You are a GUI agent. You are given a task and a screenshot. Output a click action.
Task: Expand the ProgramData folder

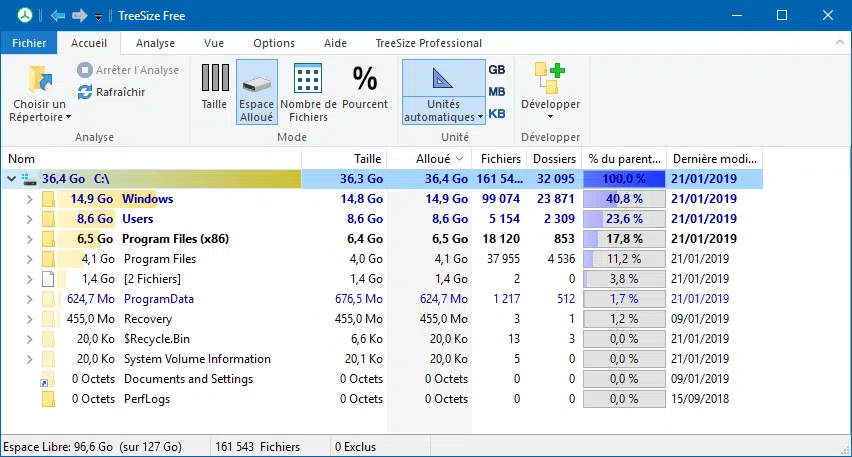pos(29,299)
